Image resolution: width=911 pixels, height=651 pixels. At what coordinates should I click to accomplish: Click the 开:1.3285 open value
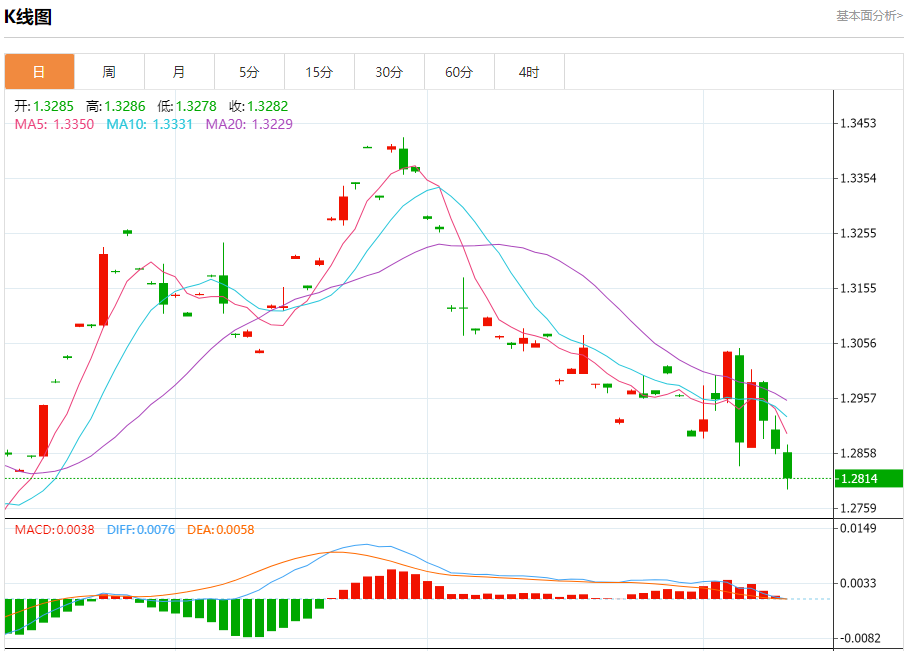pyautogui.click(x=44, y=106)
